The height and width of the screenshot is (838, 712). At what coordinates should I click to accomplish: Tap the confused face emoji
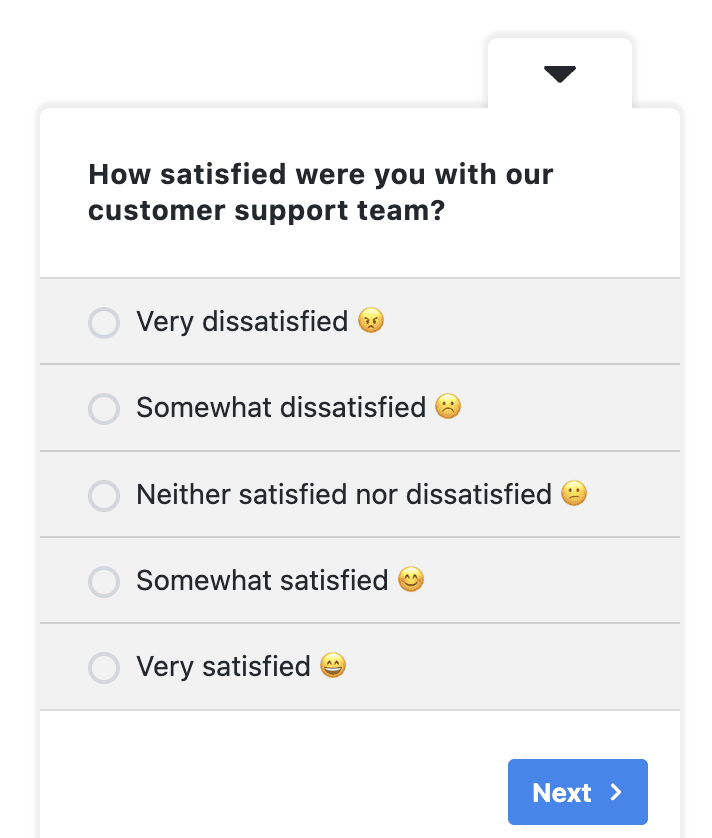click(574, 493)
